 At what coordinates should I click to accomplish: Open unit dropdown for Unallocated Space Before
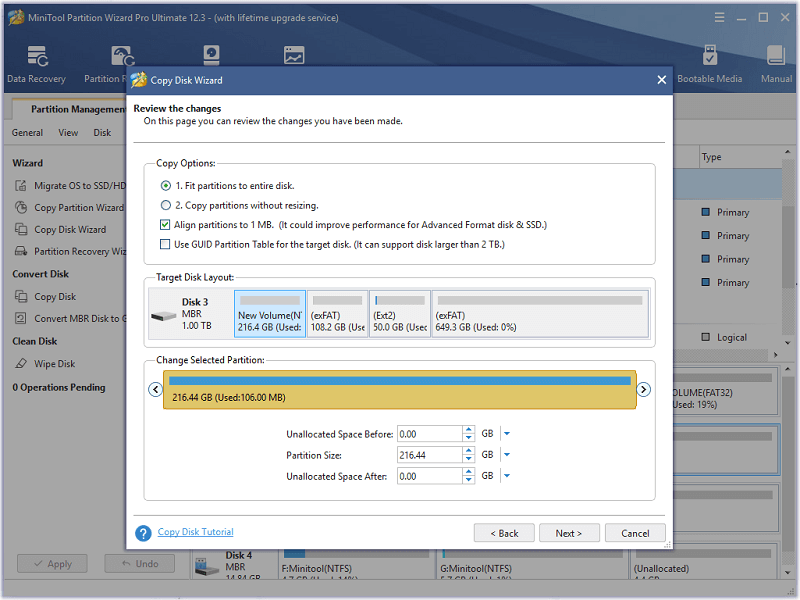click(x=507, y=434)
